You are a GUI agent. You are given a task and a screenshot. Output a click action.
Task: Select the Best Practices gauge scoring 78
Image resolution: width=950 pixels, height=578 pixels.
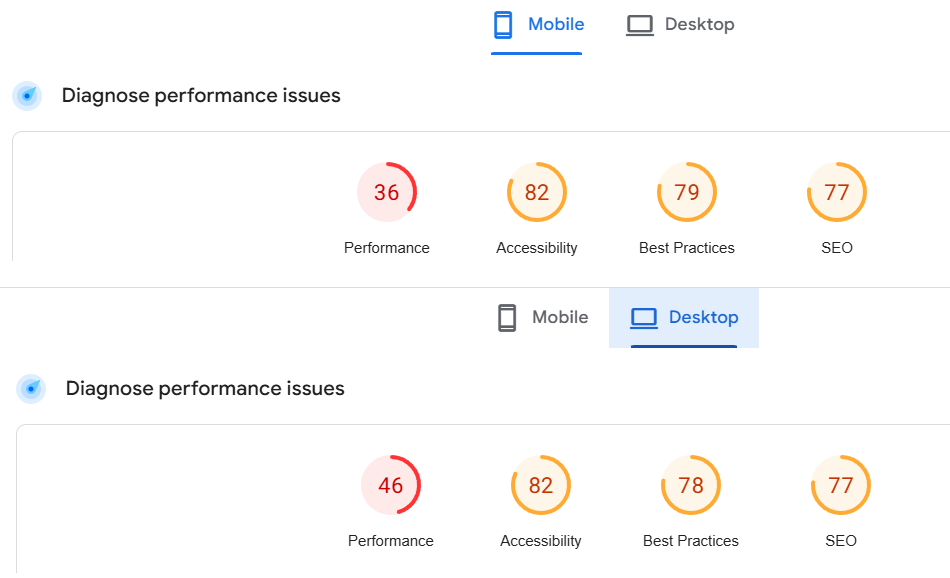(691, 485)
